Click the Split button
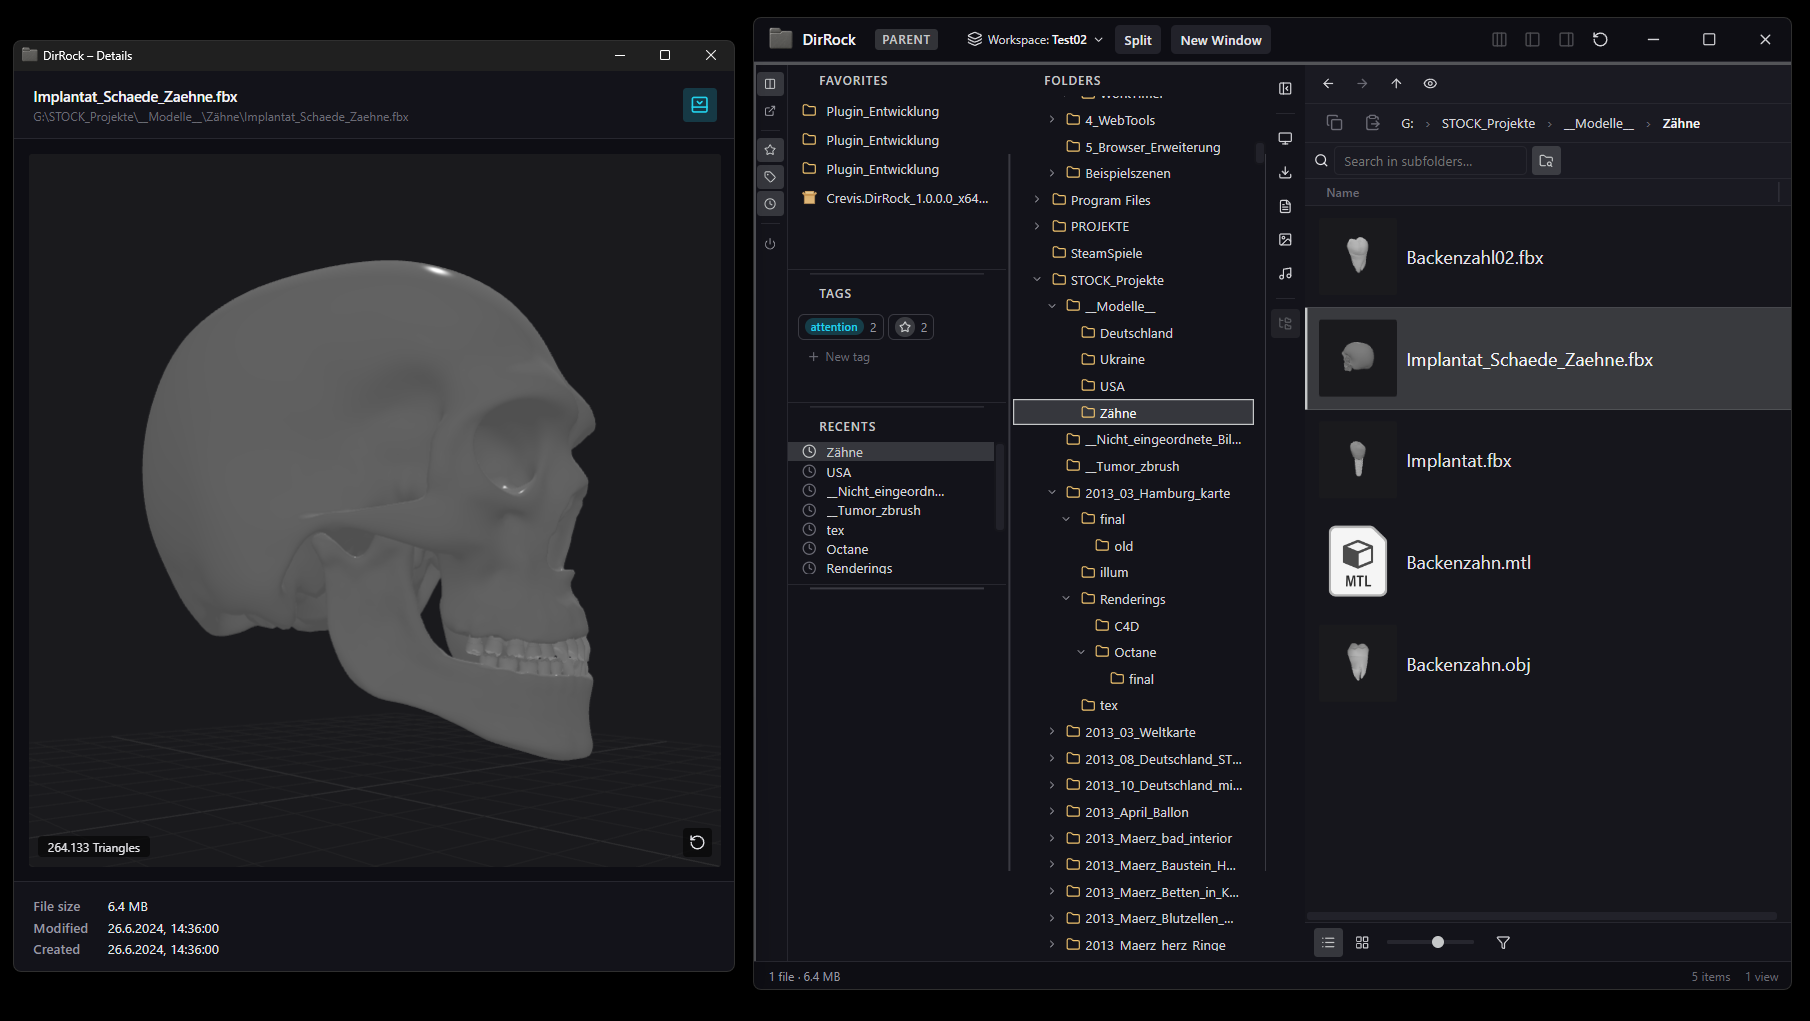The height and width of the screenshot is (1021, 1810). tap(1137, 40)
